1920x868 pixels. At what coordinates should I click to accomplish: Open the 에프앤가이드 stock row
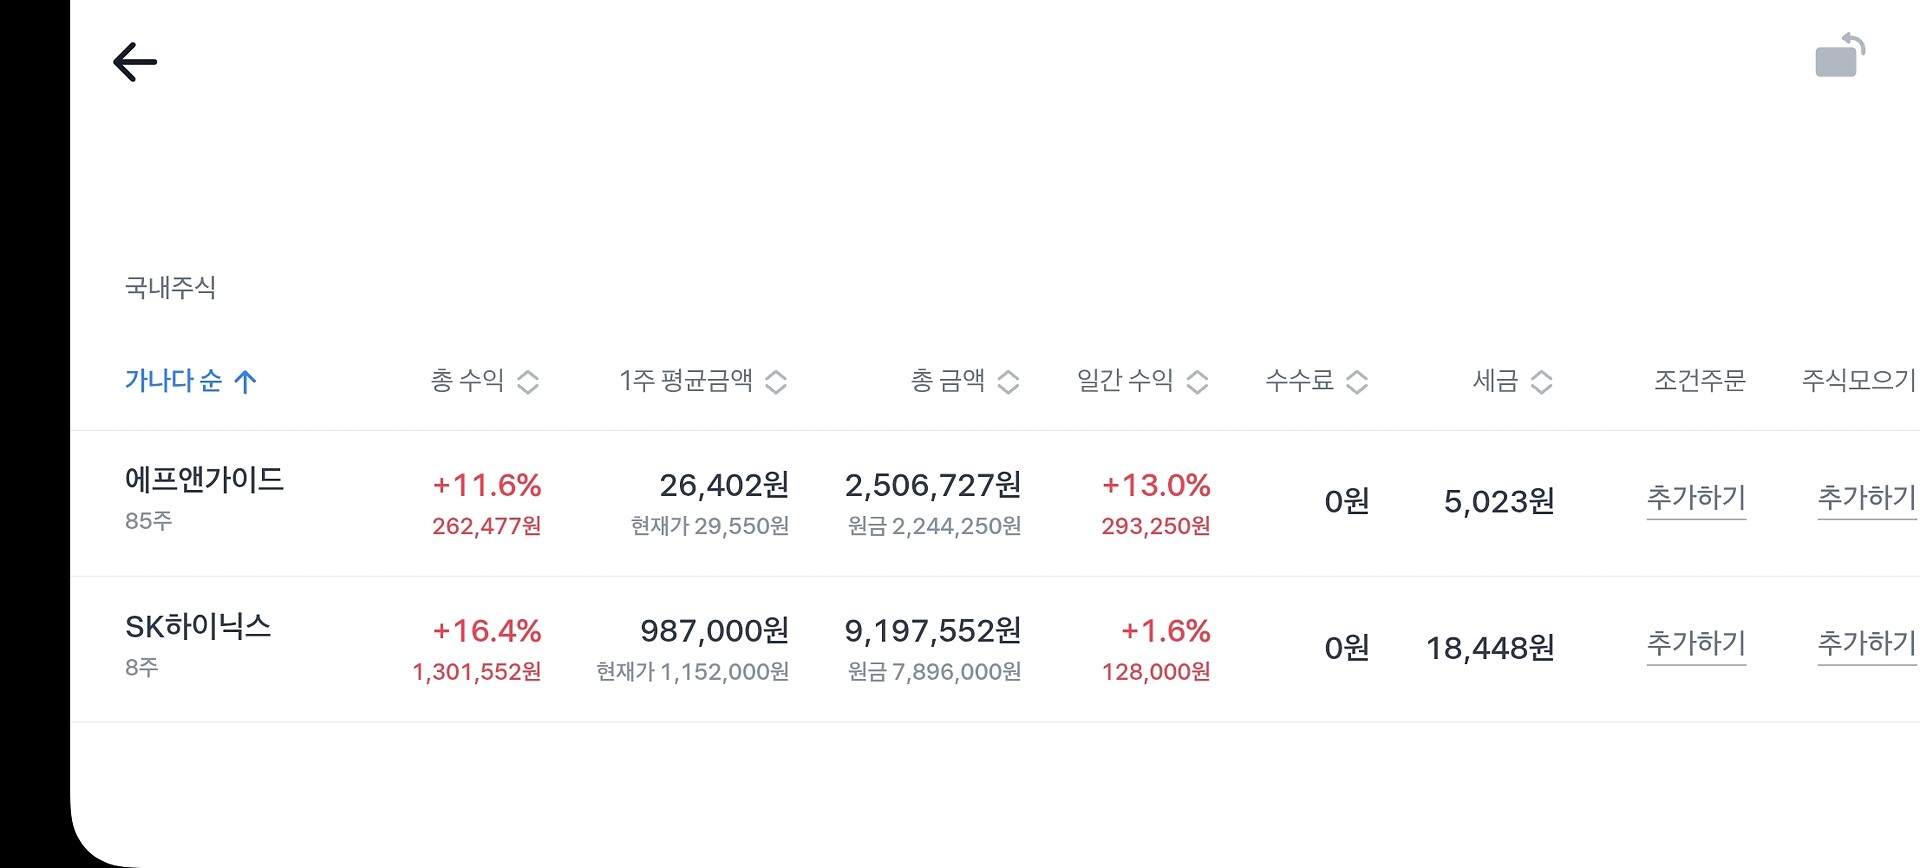coord(995,503)
